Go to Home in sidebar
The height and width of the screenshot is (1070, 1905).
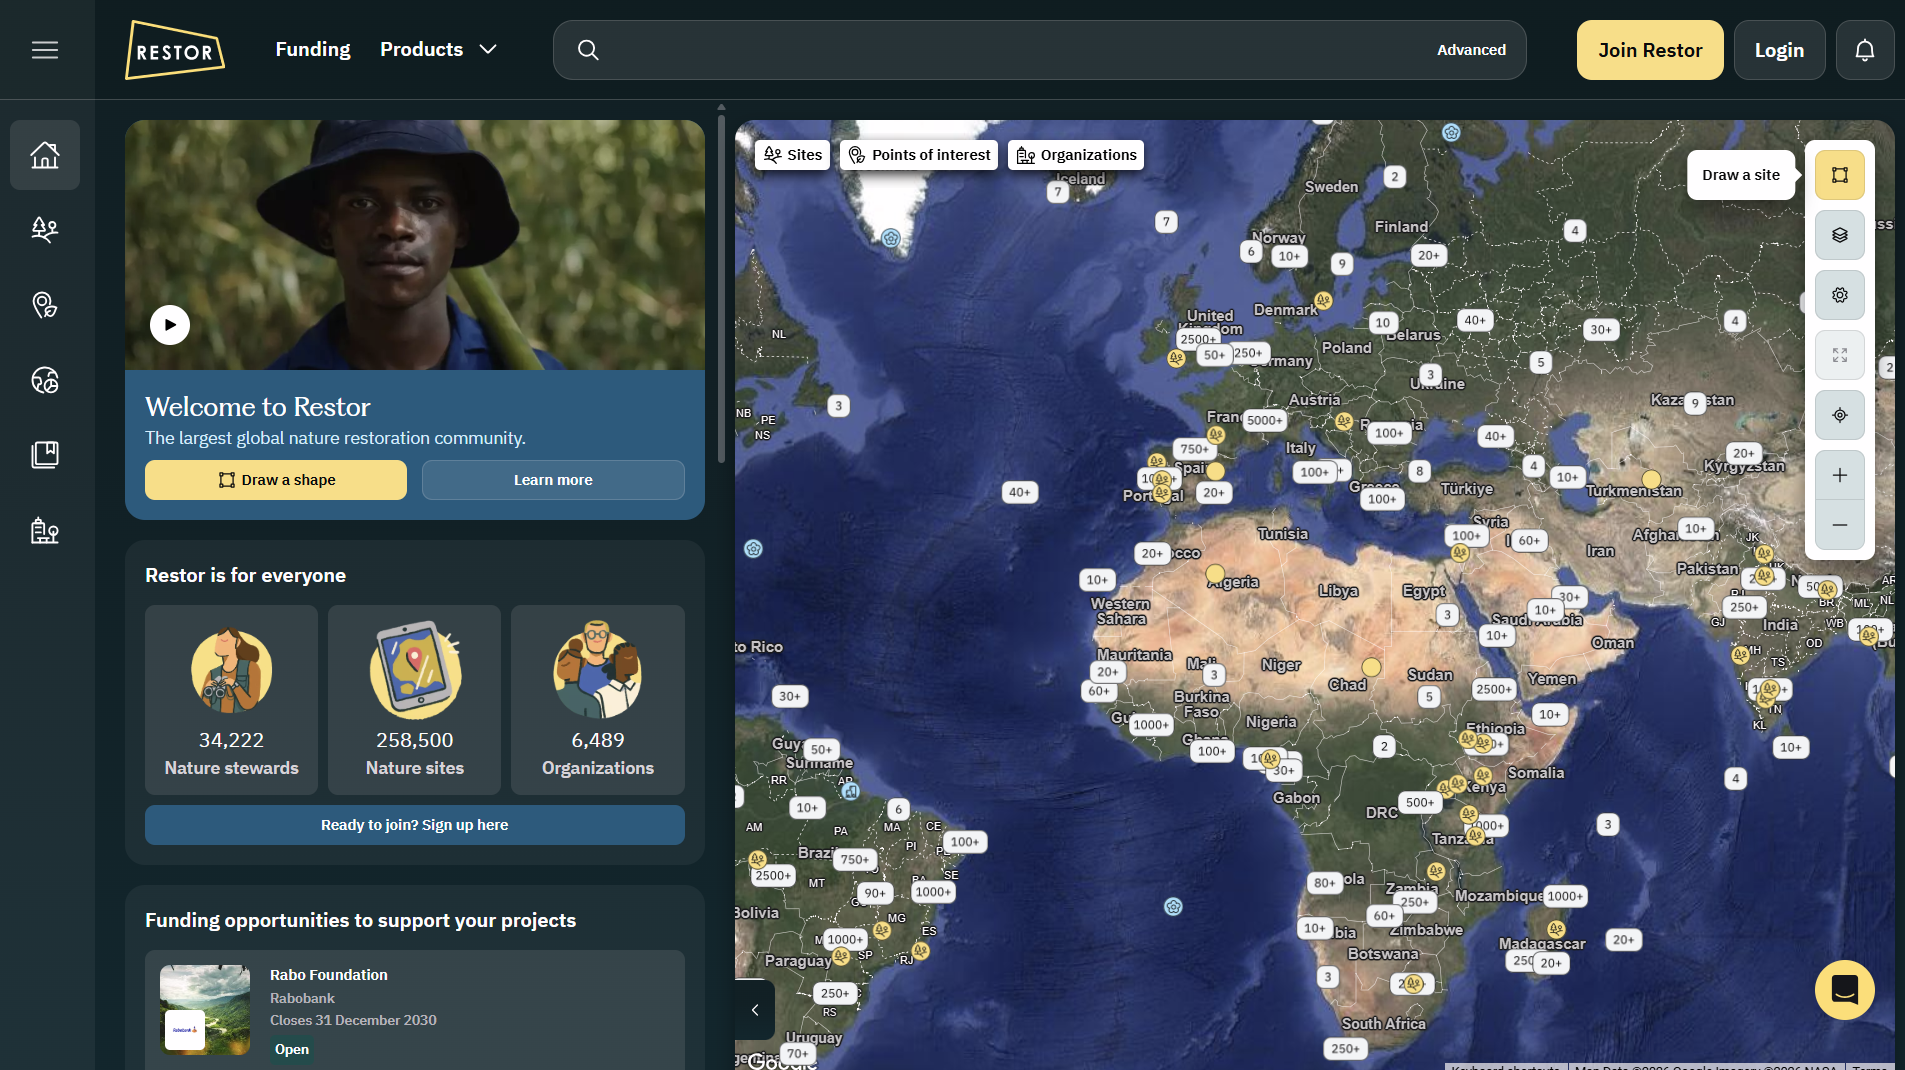[45, 155]
